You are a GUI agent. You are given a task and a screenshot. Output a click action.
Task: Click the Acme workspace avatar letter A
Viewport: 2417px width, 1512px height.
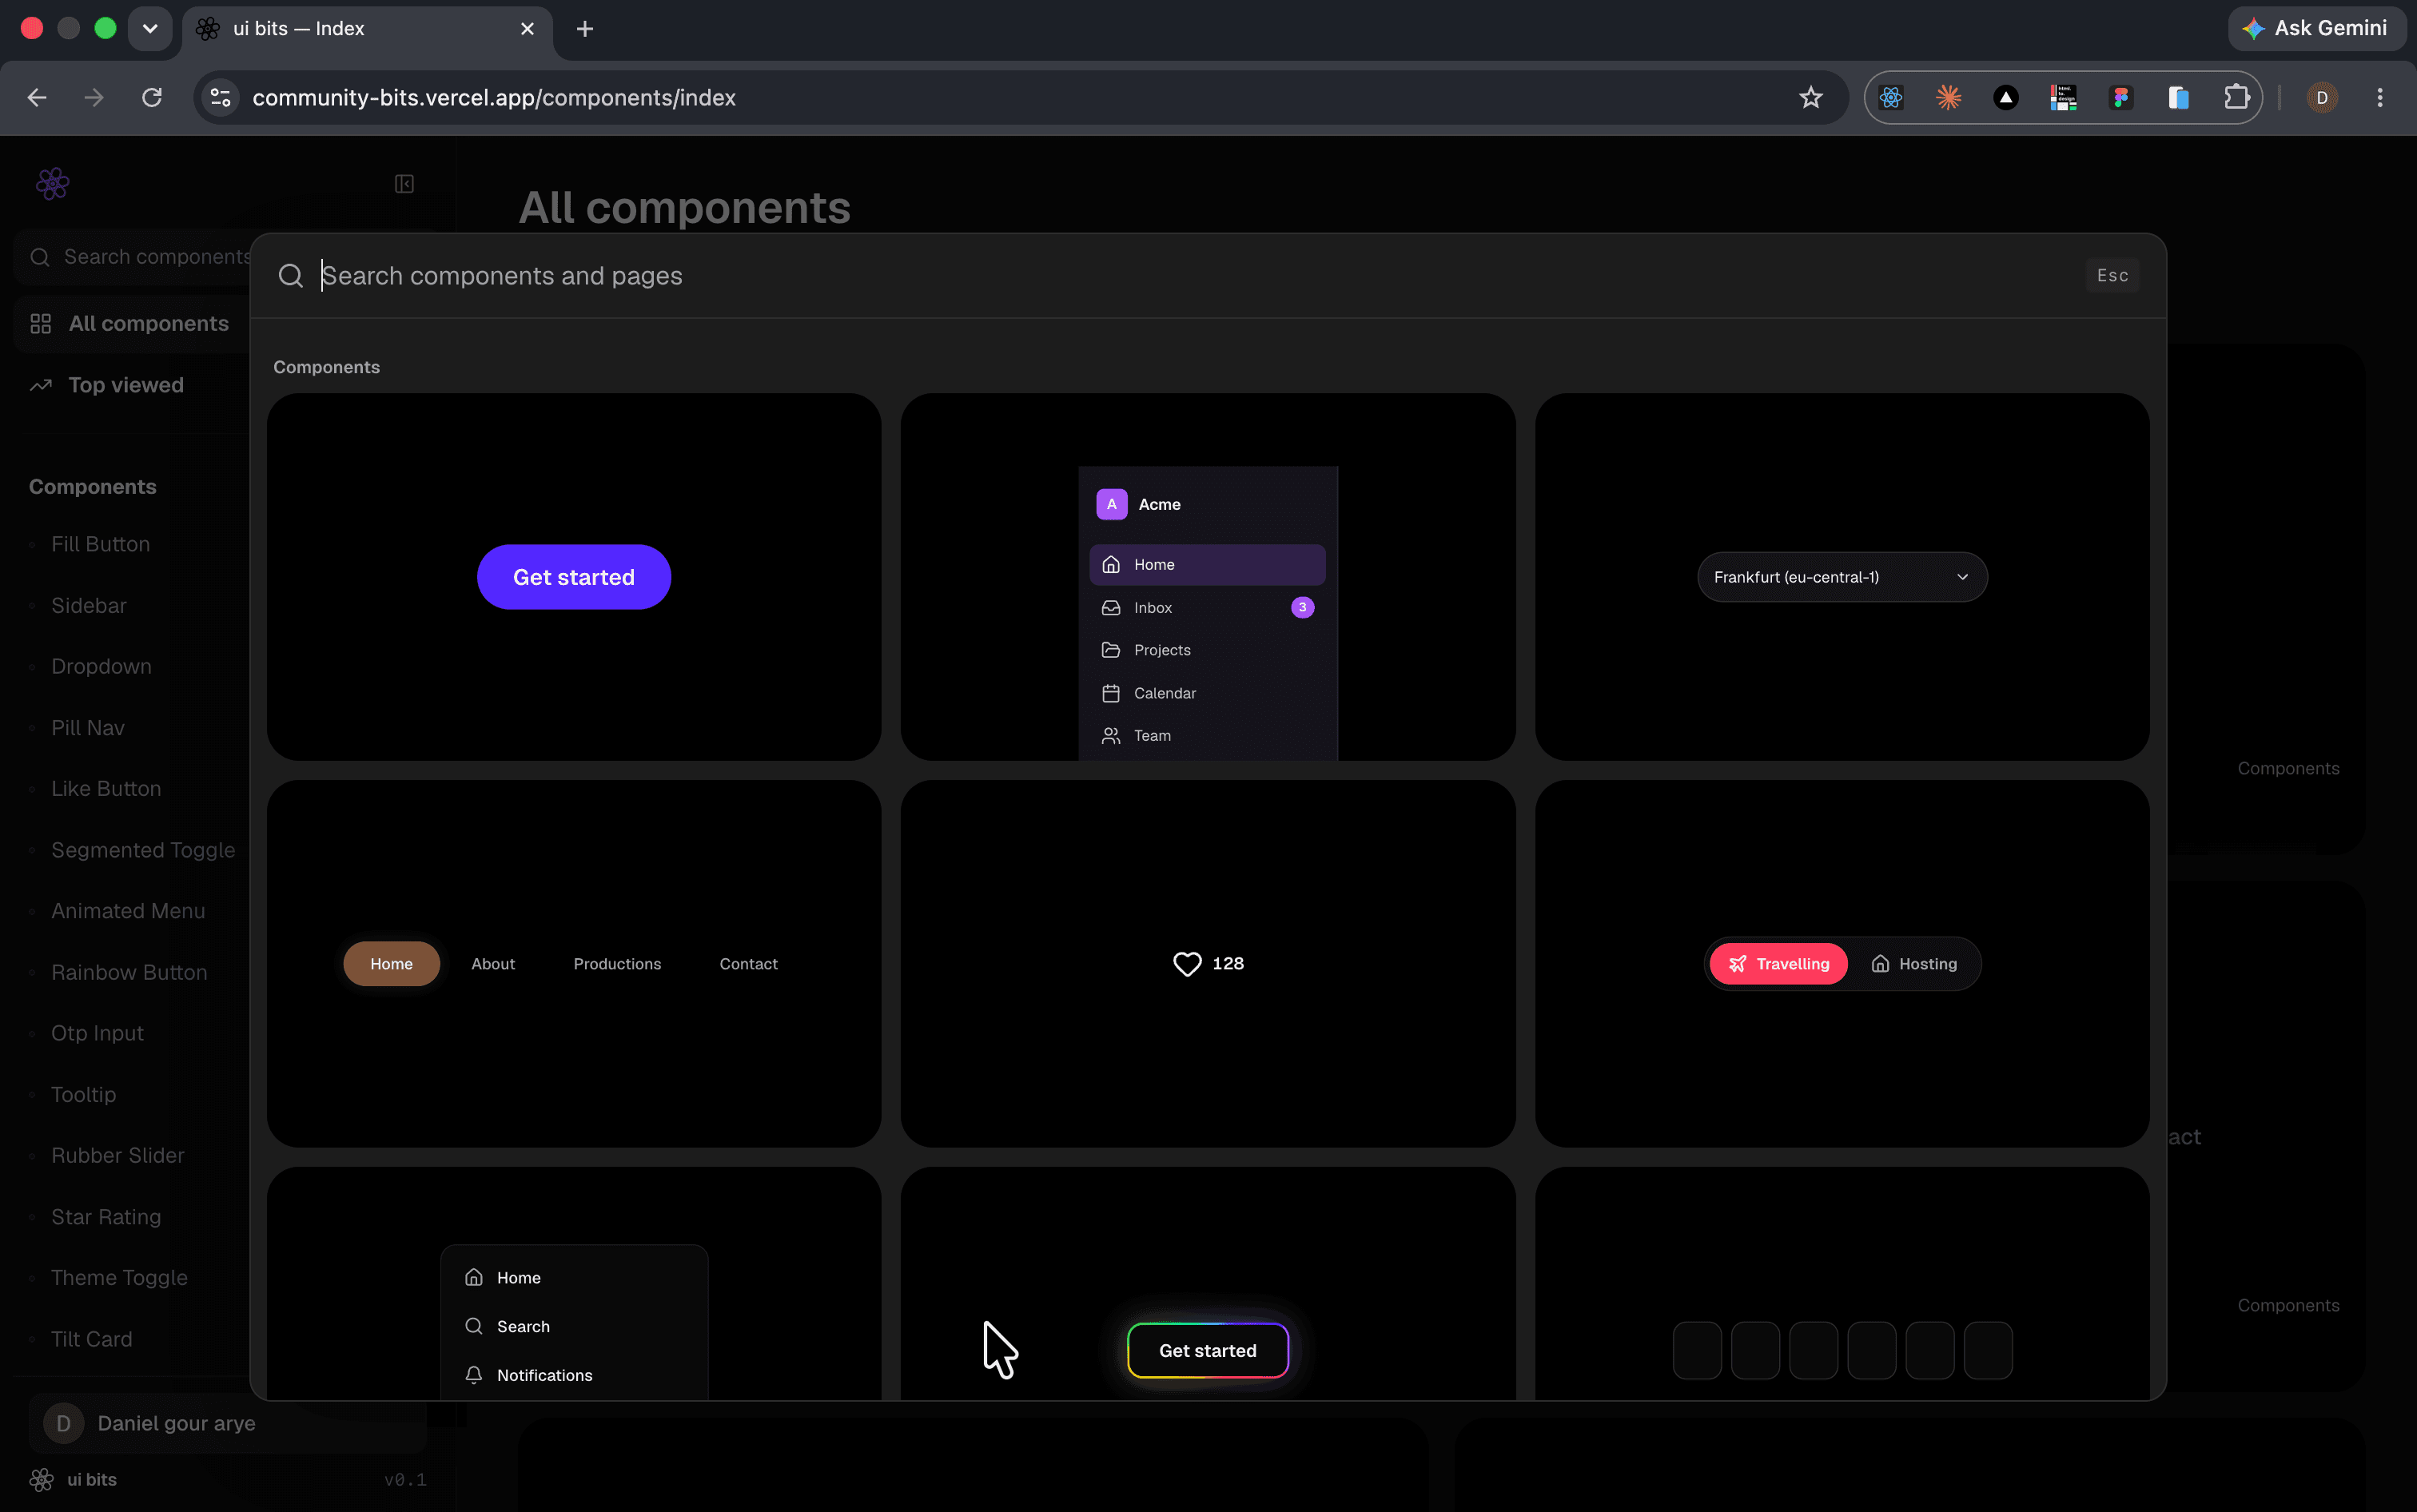1111,504
